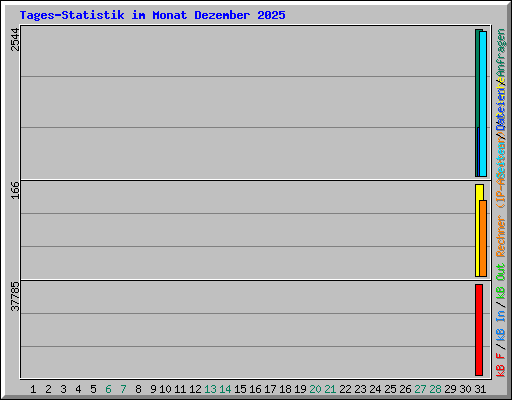Select the orange Rechner bar for day 31

(x=483, y=239)
